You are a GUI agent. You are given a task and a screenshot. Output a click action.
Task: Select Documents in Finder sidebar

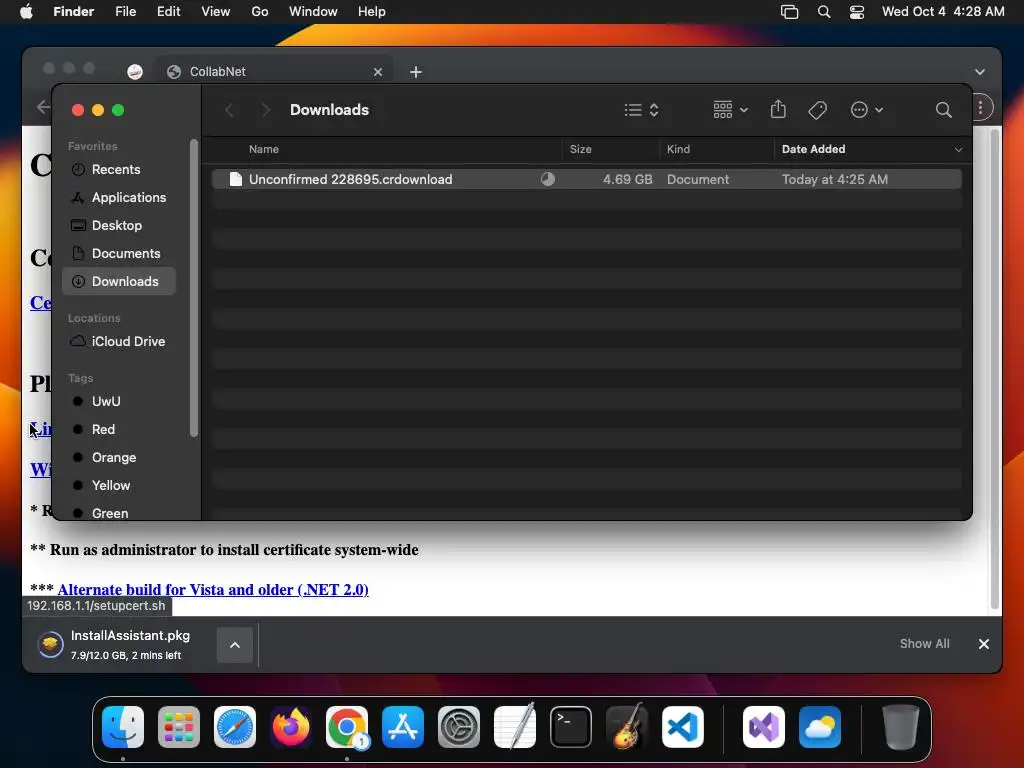(119, 254)
